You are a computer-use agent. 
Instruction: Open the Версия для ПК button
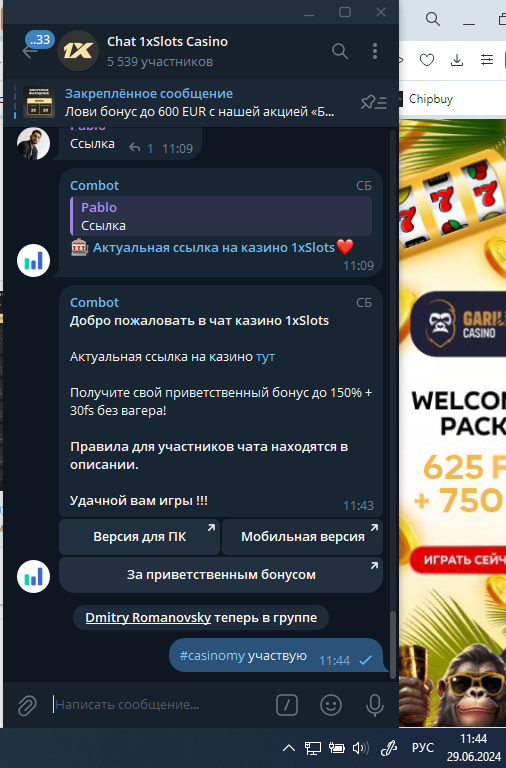(140, 537)
